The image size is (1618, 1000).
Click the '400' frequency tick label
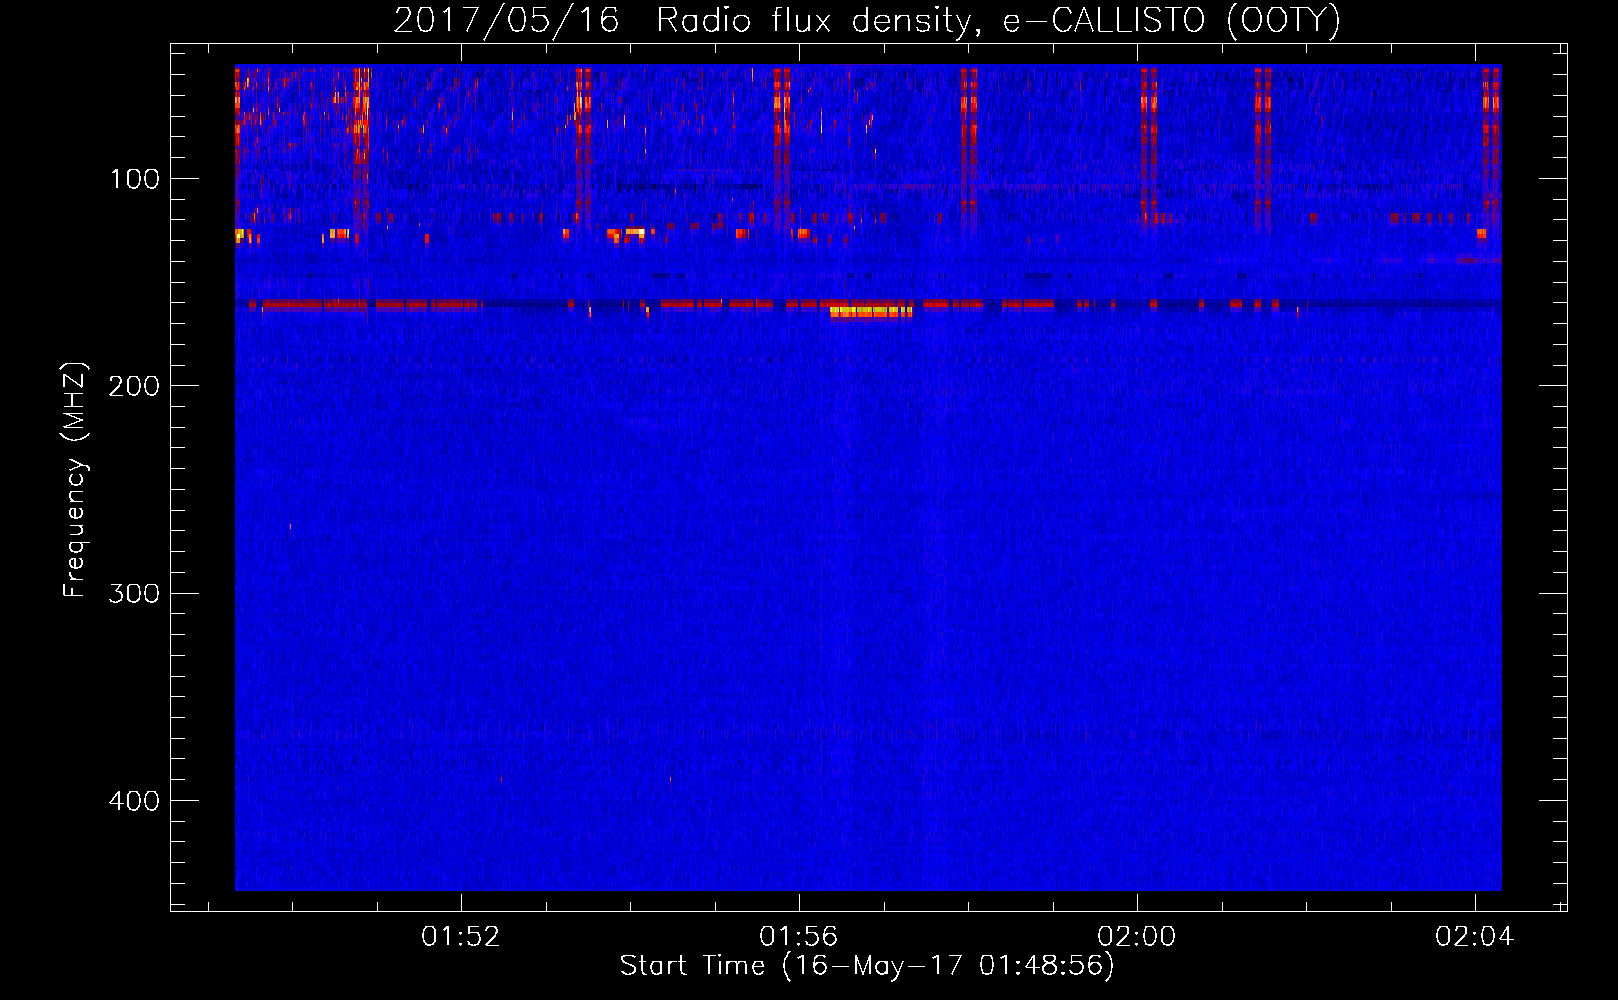point(134,801)
